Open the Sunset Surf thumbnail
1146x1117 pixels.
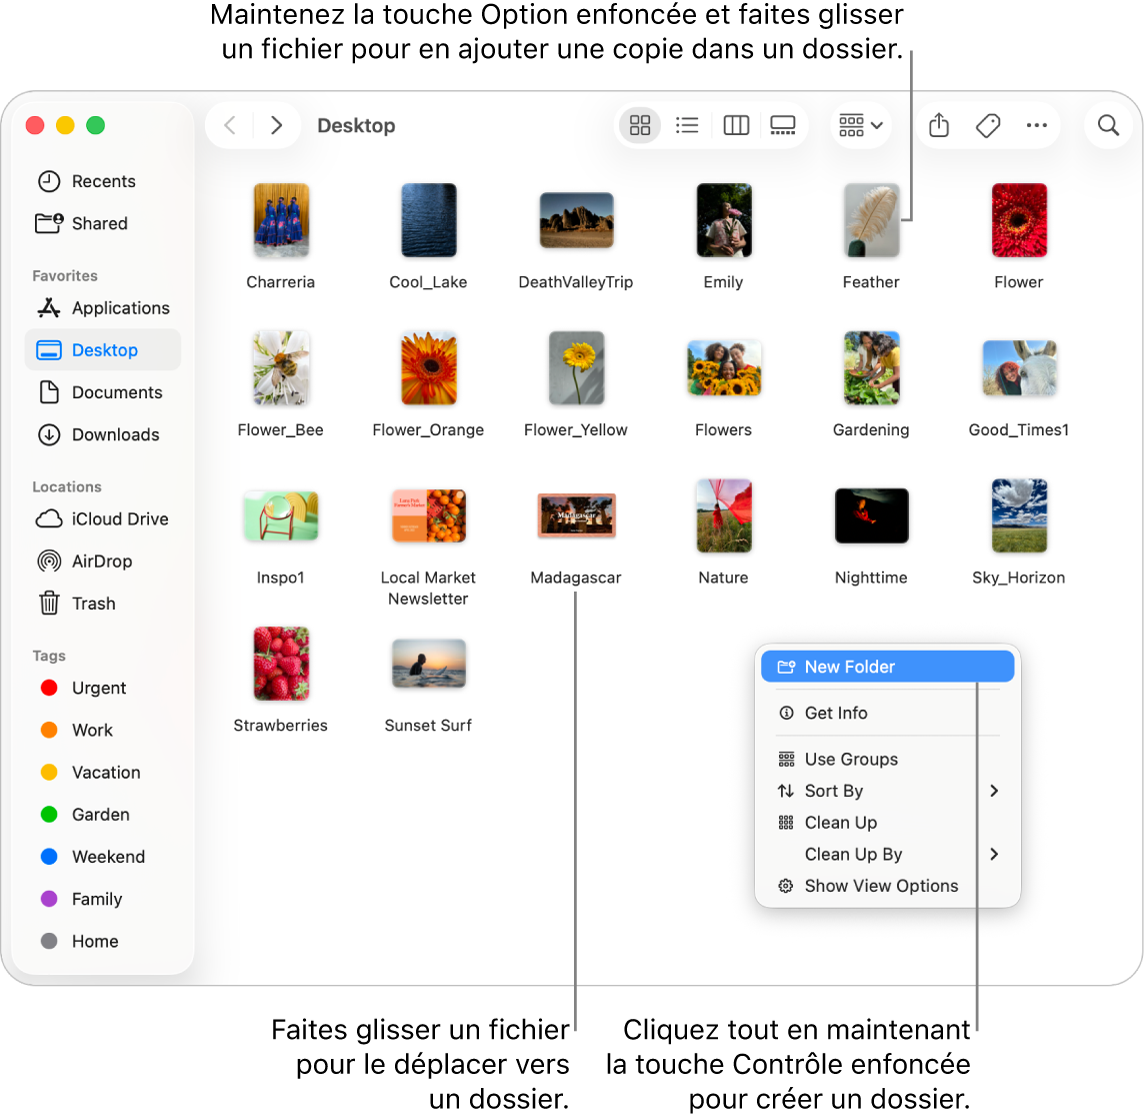coord(428,663)
